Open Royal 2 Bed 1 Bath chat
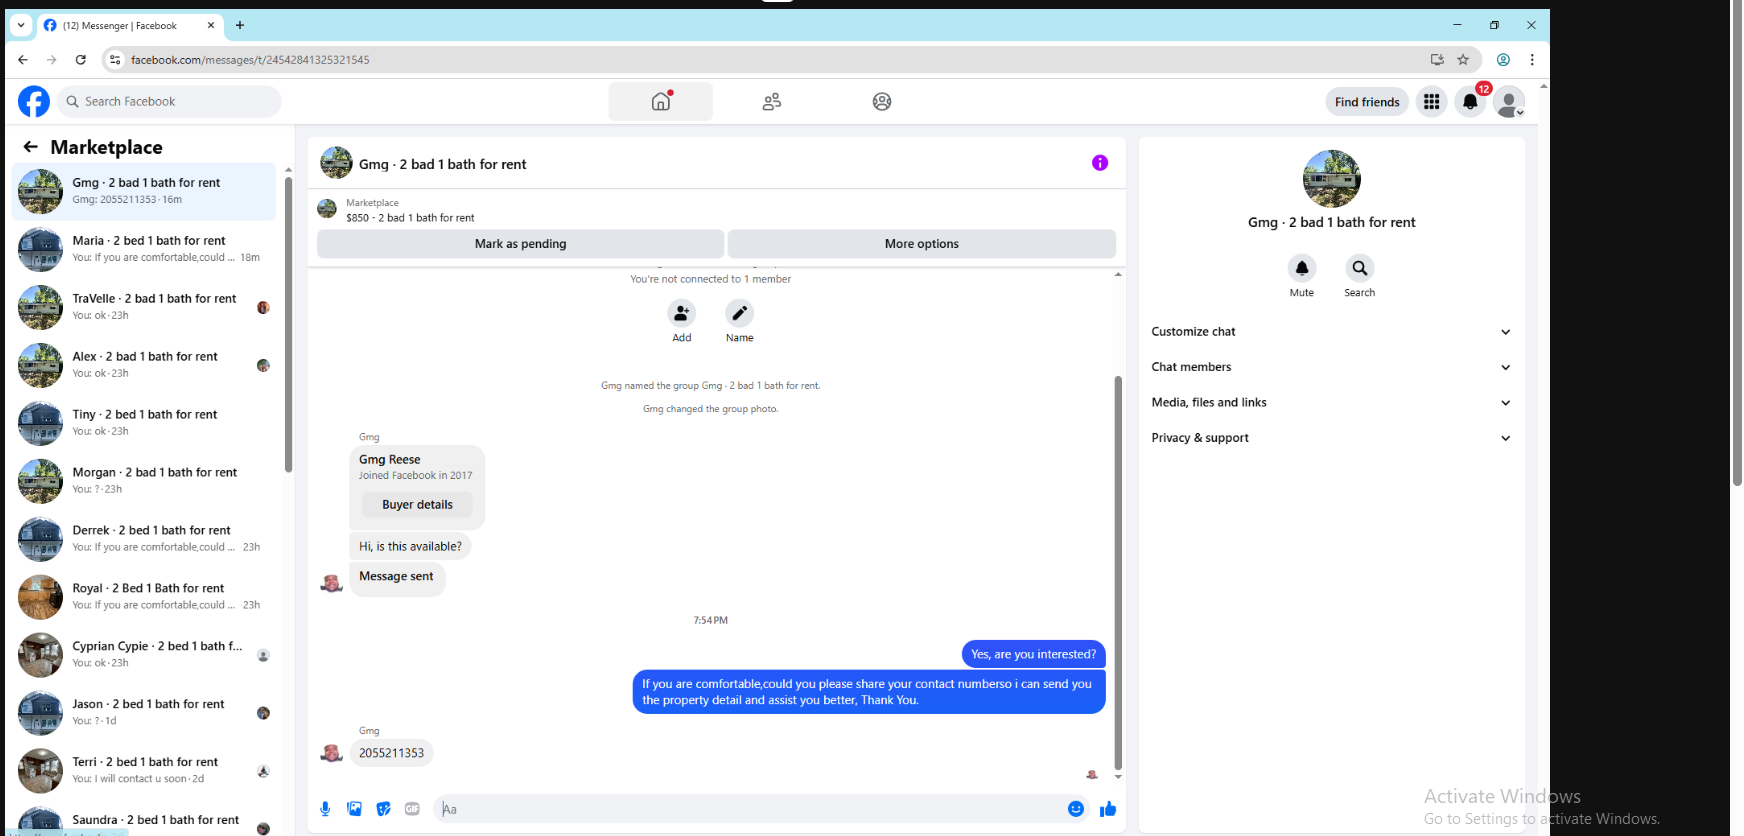The image size is (1744, 836). point(144,597)
